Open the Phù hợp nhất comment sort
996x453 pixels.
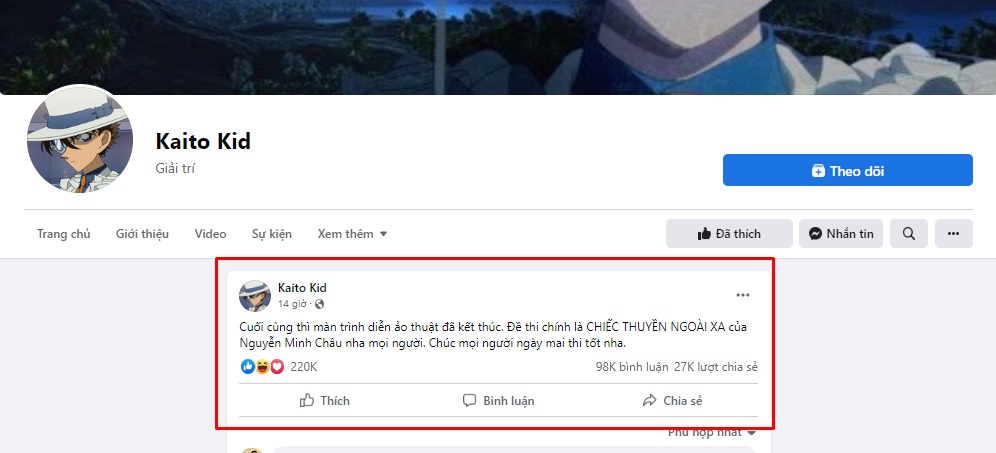click(x=711, y=432)
